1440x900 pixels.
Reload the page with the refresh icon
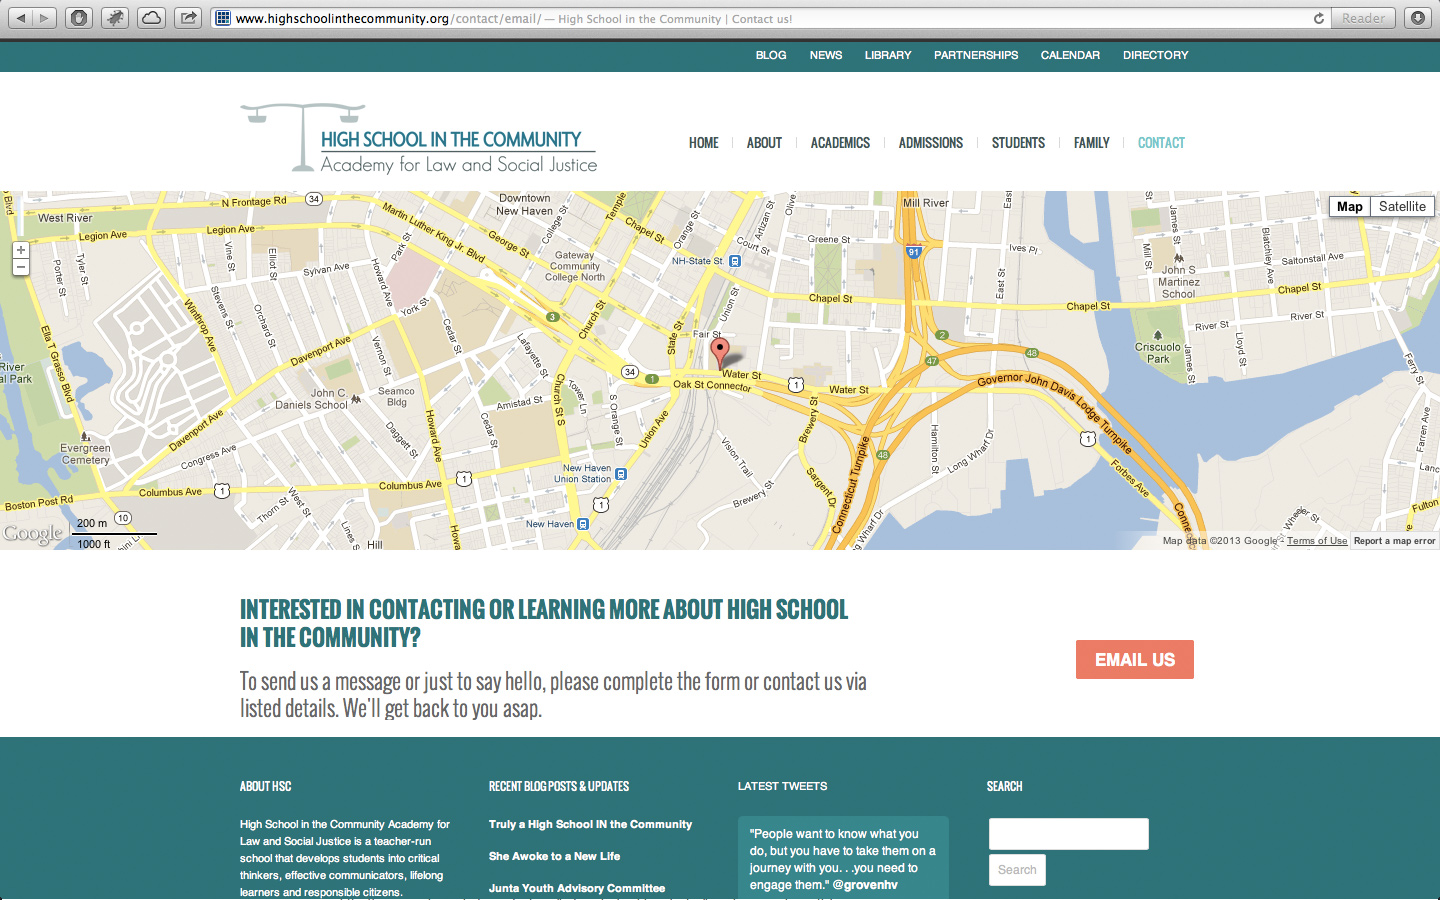point(1318,18)
